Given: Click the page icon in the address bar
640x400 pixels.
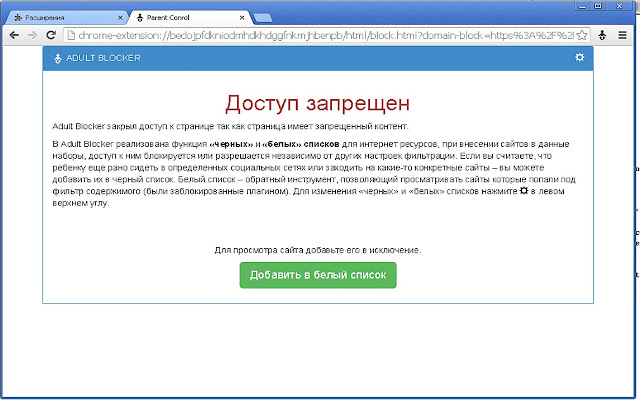Looking at the screenshot, I should (71, 35).
